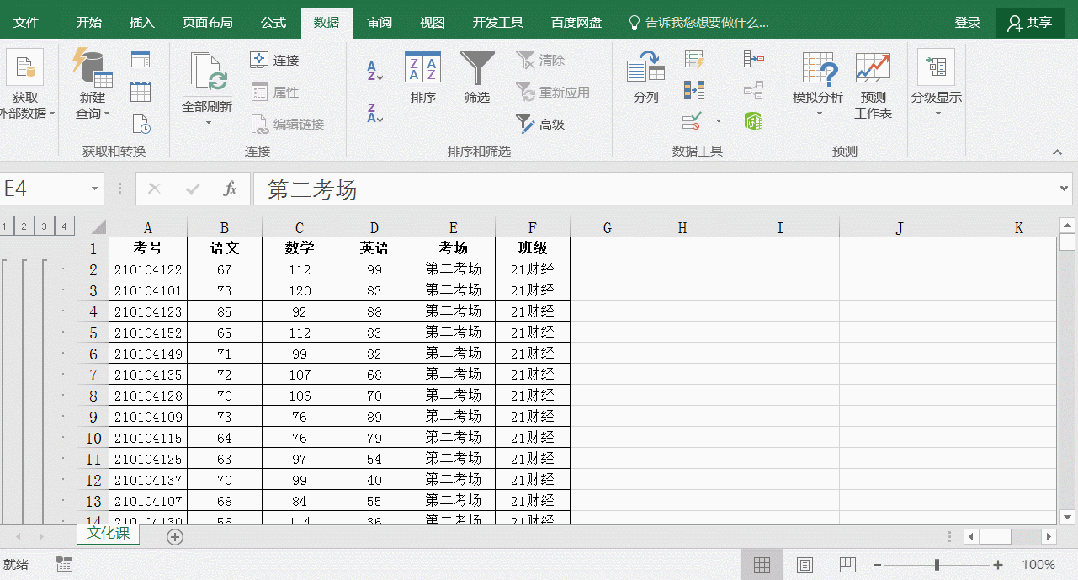The height and width of the screenshot is (580, 1078).
Task: Open the Data Validation dropdown arrow
Action: click(x=718, y=122)
